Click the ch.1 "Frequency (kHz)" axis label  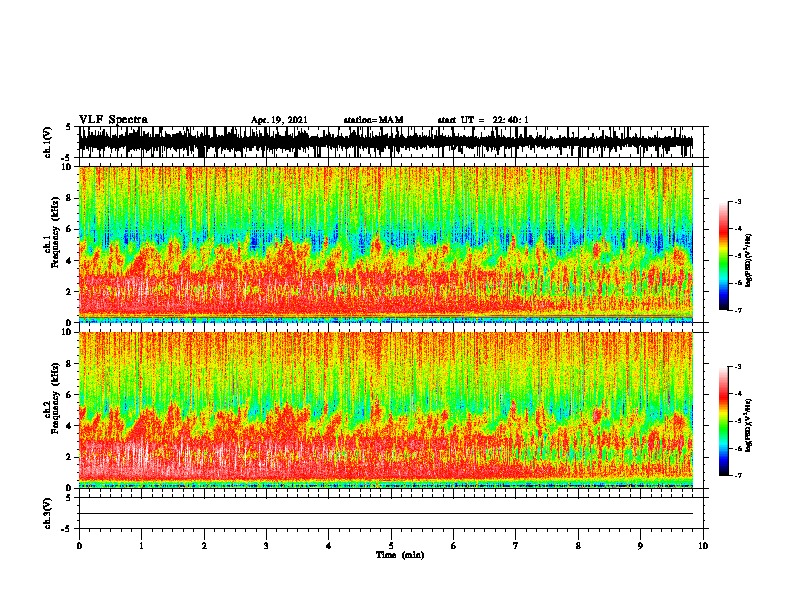54,232
